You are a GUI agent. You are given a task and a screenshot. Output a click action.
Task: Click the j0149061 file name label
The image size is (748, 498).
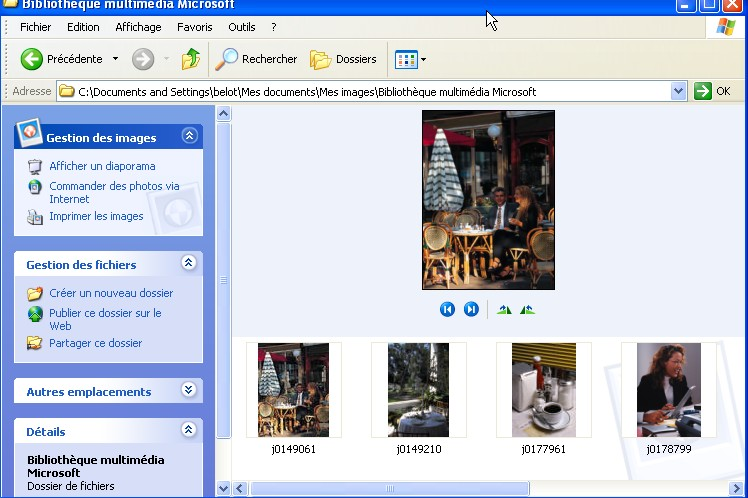point(293,449)
